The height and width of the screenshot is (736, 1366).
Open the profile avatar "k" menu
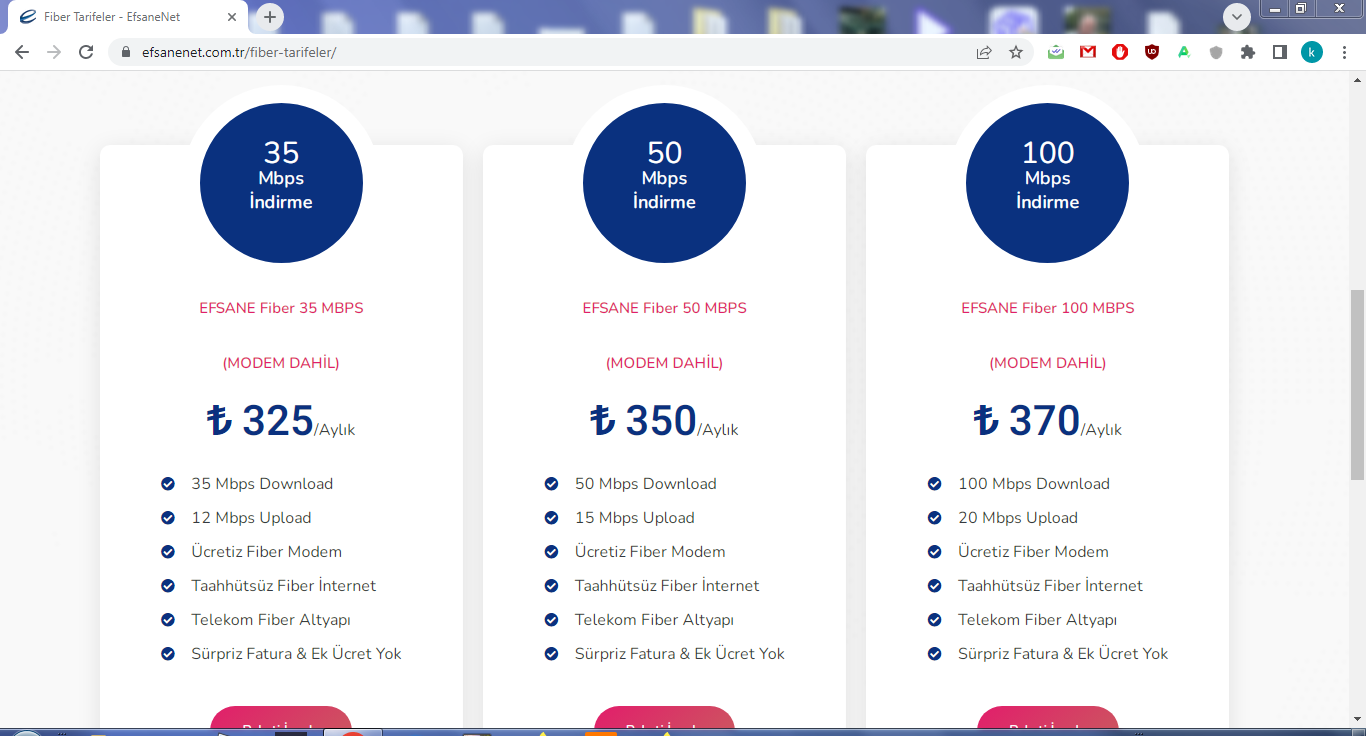click(x=1312, y=52)
